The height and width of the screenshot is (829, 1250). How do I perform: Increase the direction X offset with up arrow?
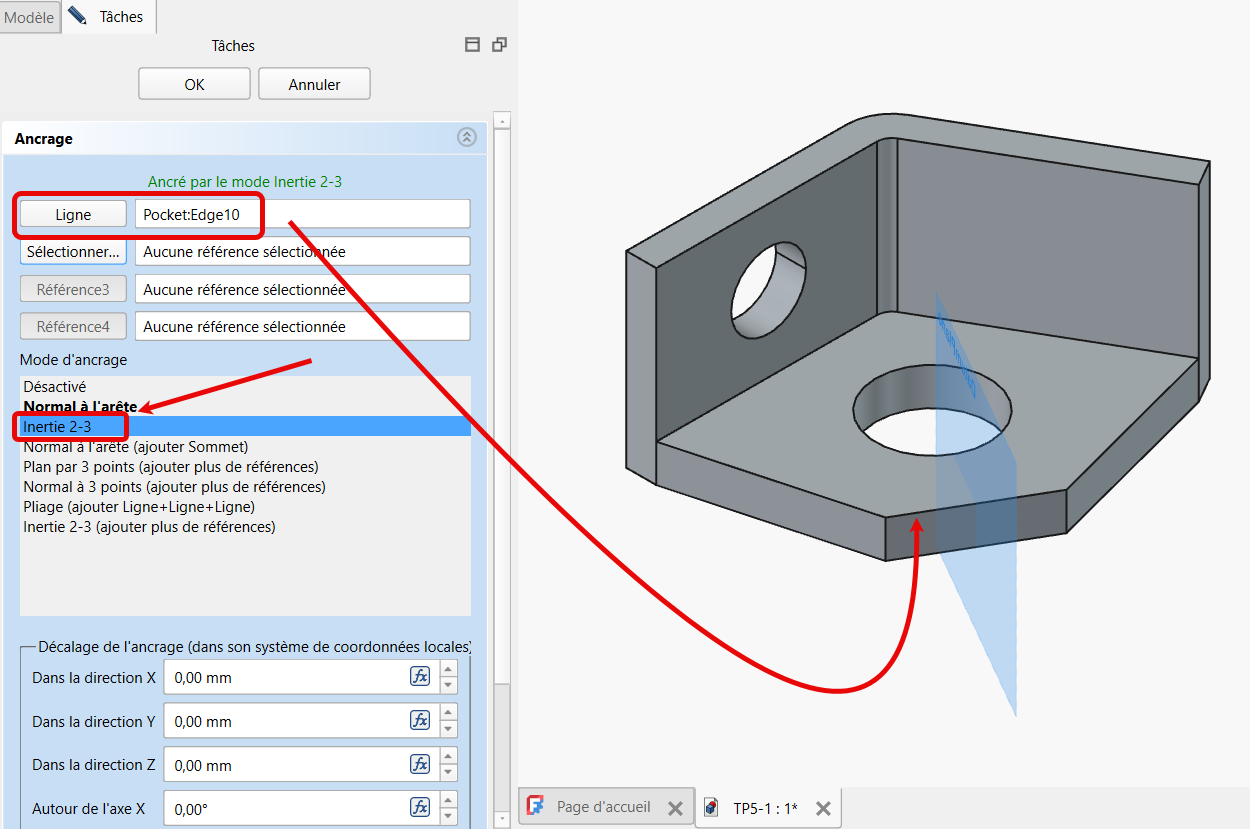pos(449,670)
